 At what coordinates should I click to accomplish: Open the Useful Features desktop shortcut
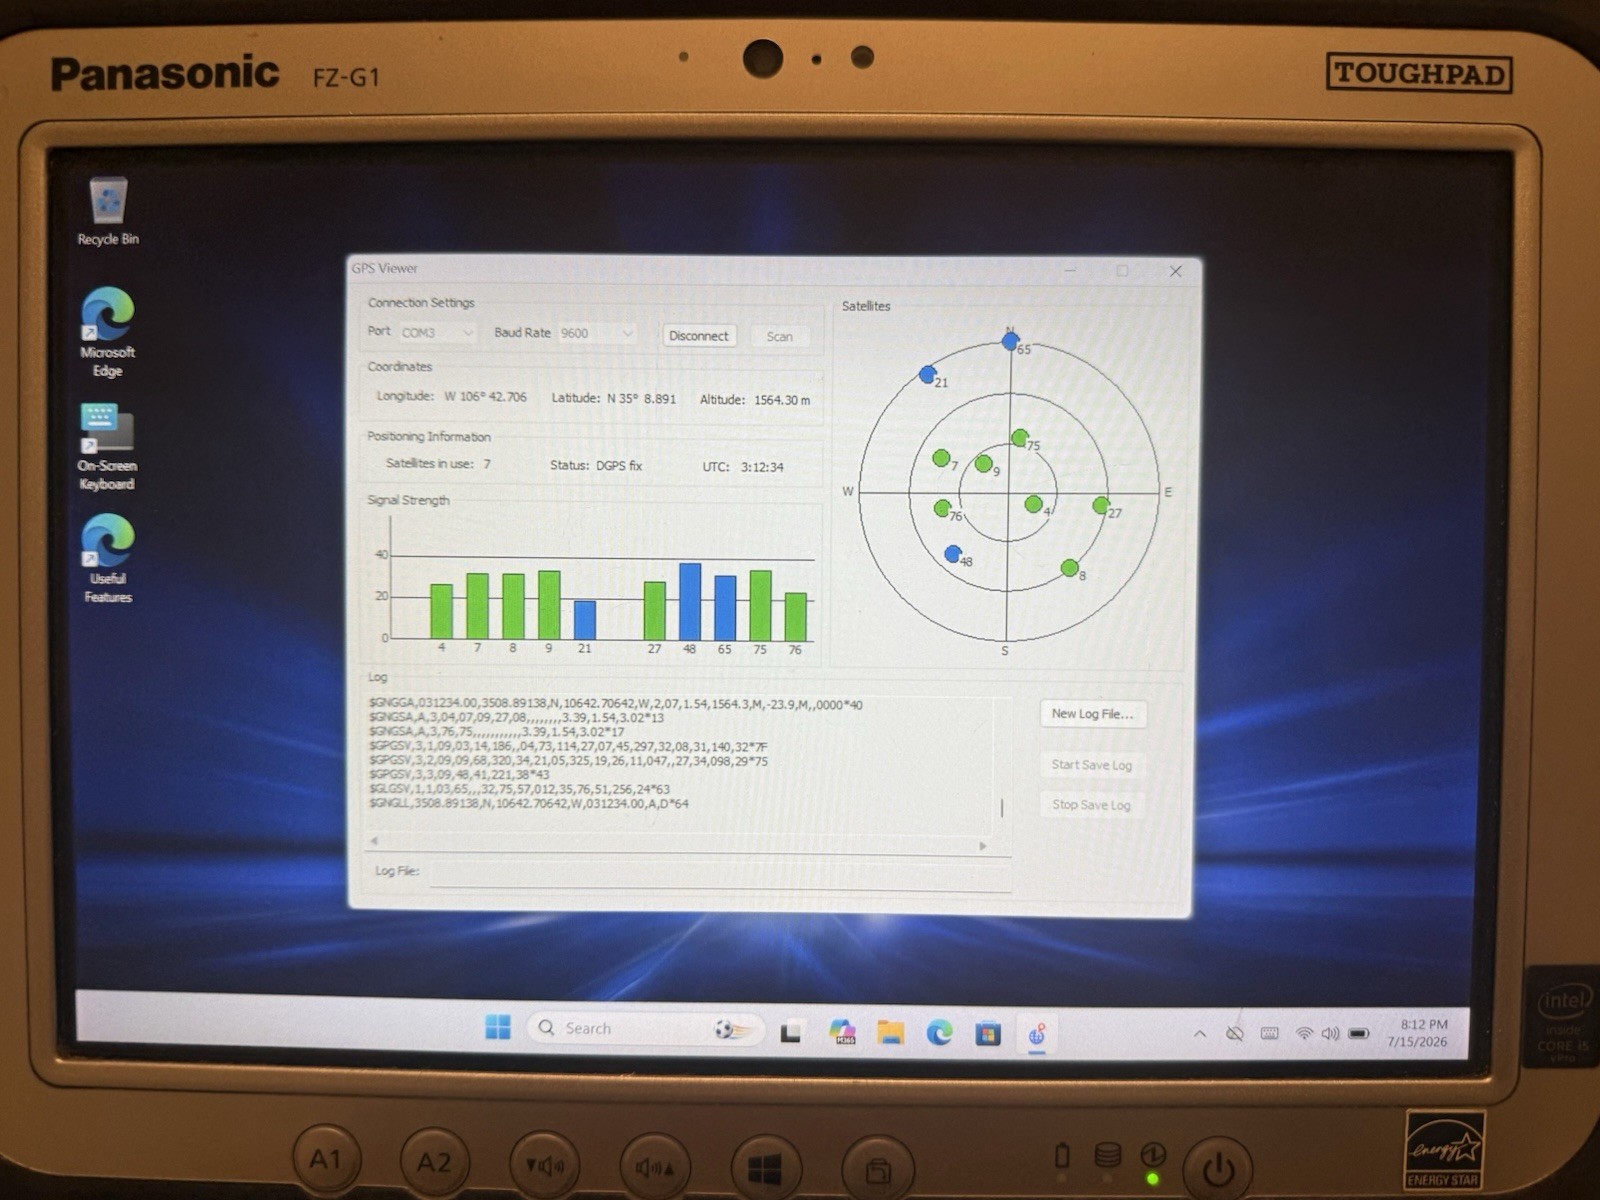point(108,559)
